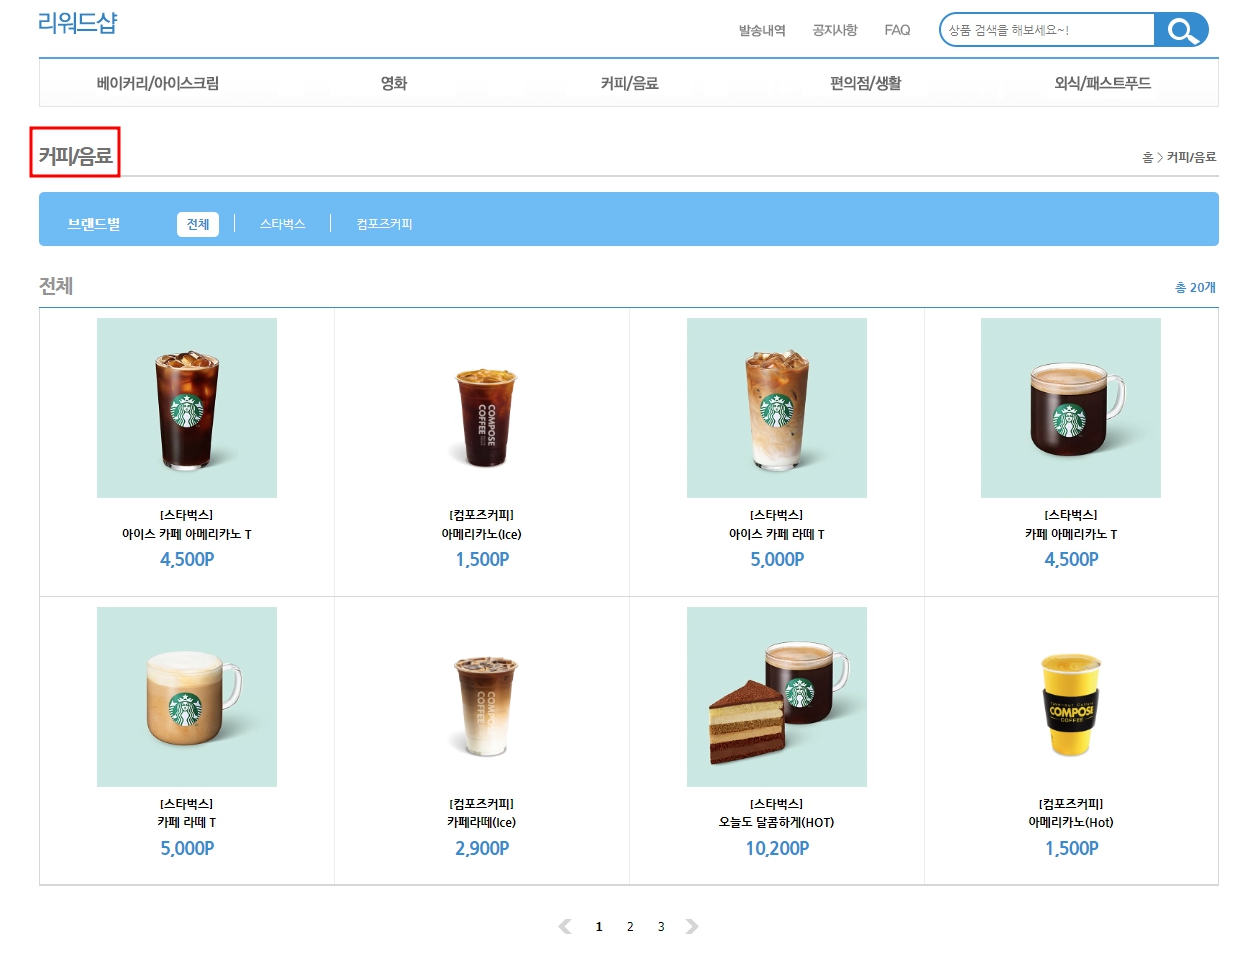1251x958 pixels.
Task: Open 영화 category menu
Action: [394, 83]
